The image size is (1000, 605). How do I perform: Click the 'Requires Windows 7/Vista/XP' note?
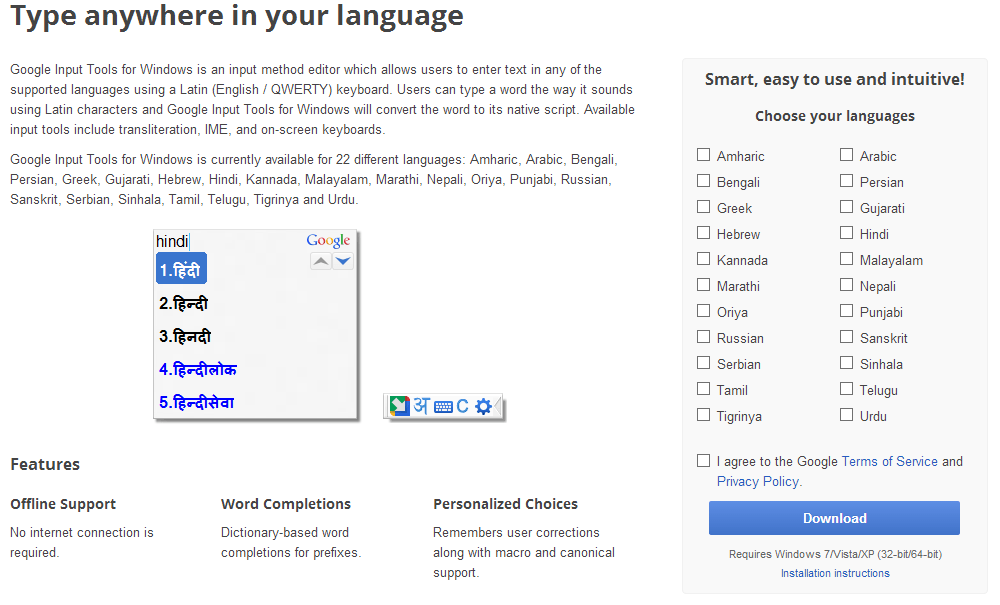tap(835, 554)
